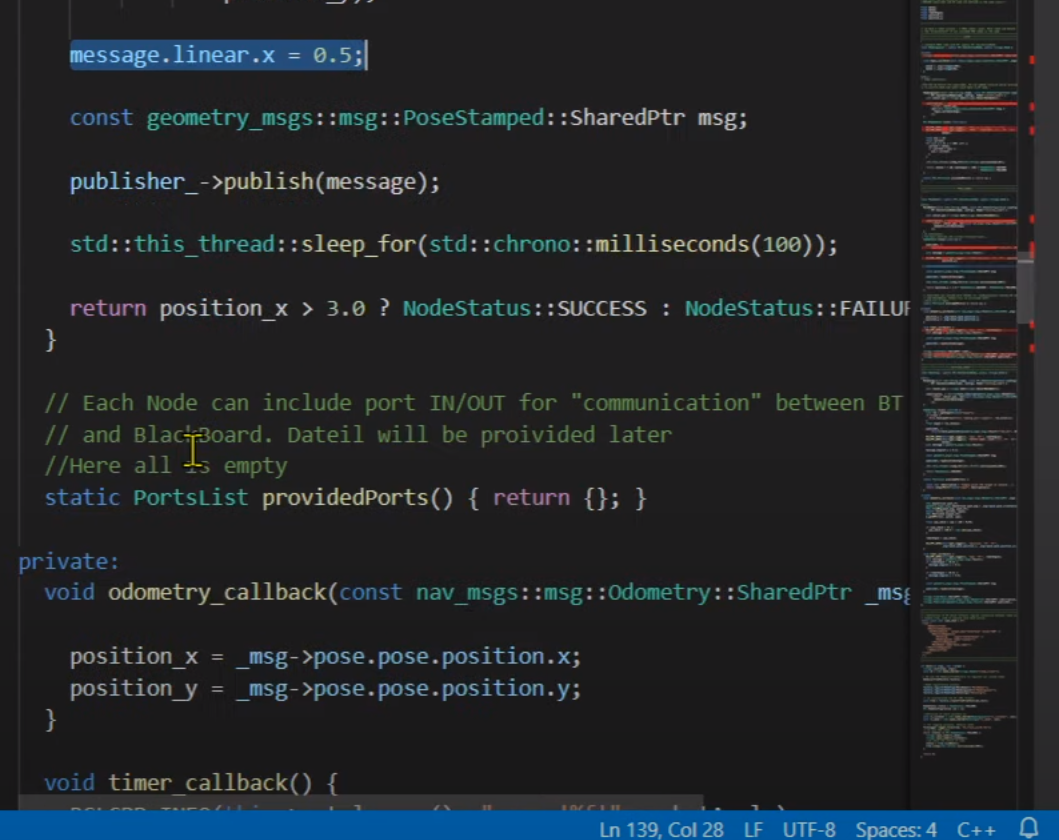Click the private: access specifier

click(x=68, y=561)
